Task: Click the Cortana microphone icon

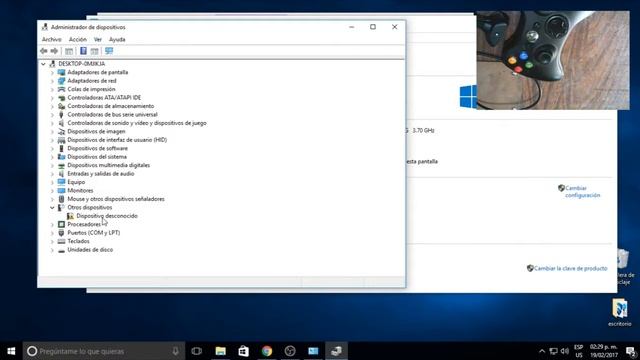Action: coord(176,351)
